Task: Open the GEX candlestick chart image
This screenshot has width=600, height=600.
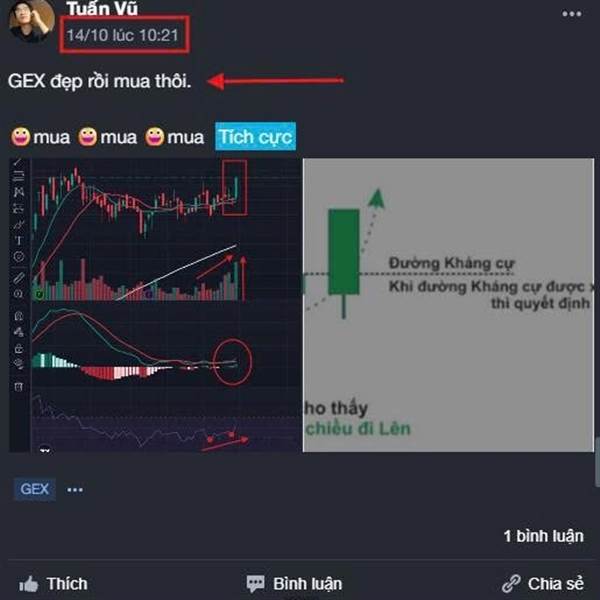Action: point(155,305)
